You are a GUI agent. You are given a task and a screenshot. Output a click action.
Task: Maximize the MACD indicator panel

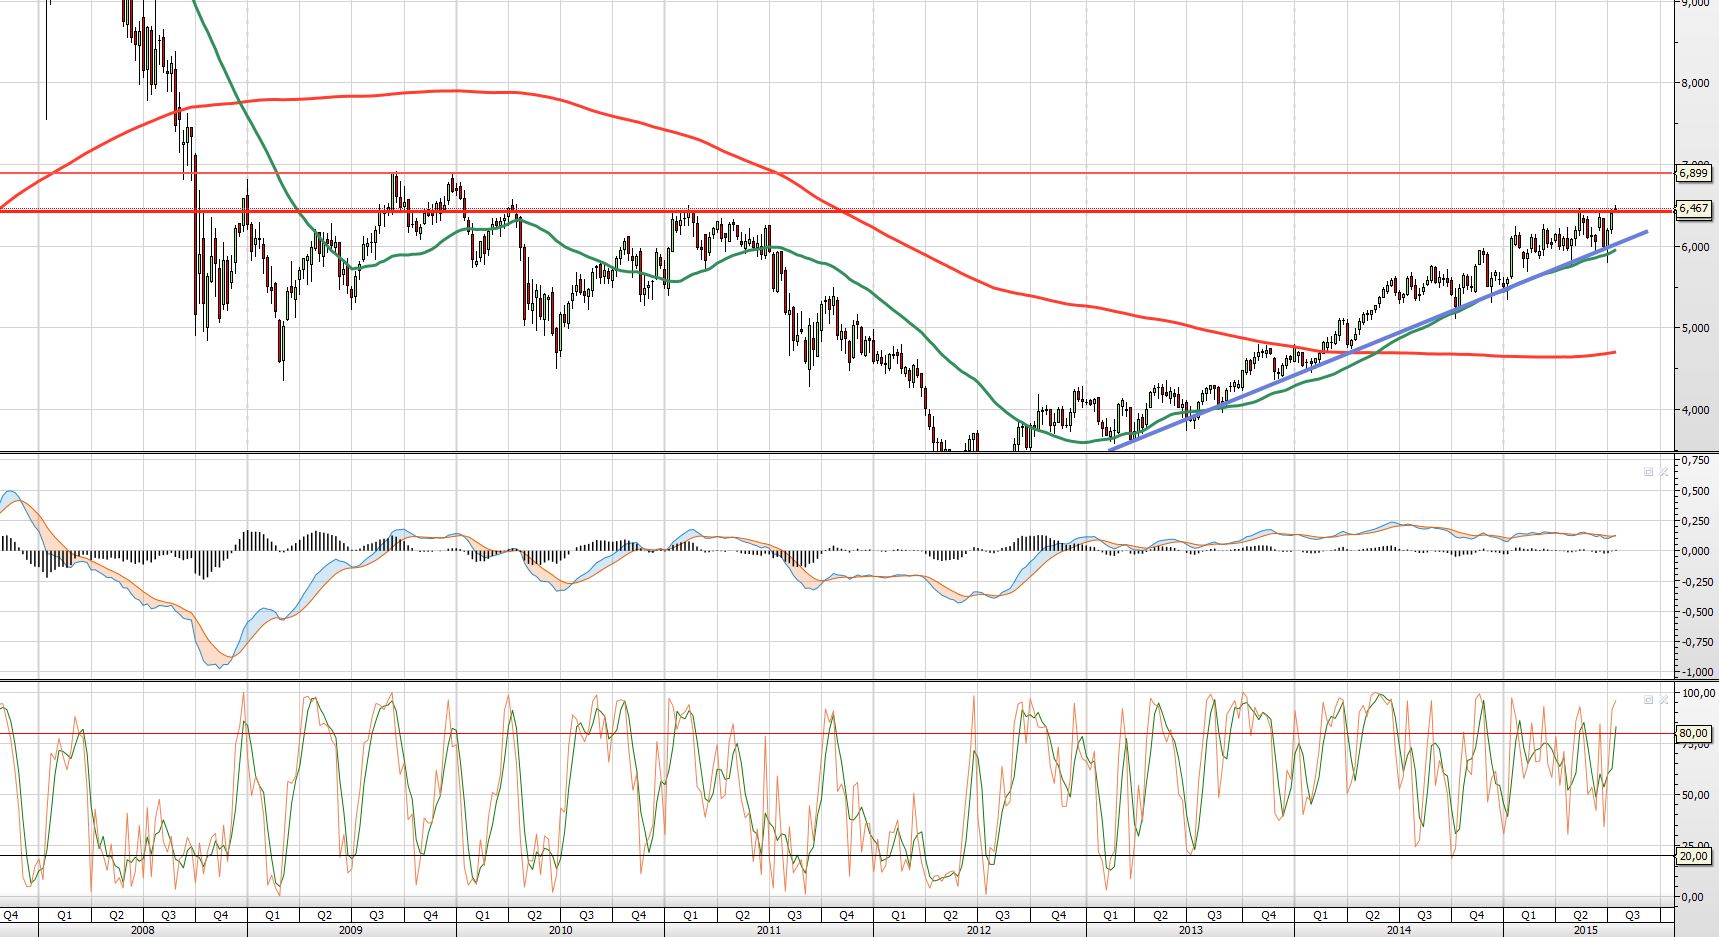coord(1649,472)
